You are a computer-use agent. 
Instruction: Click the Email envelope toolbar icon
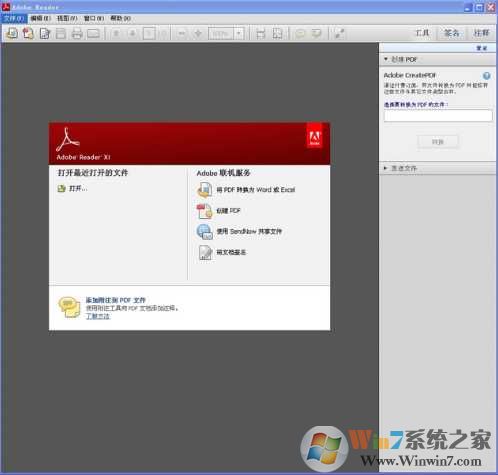tap(93, 33)
